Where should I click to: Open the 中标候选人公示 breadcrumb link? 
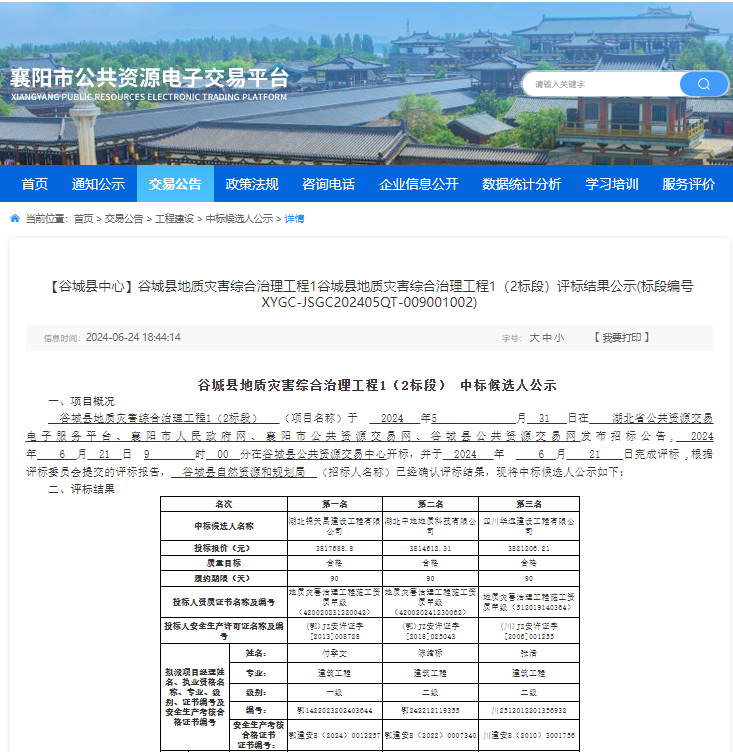(239, 218)
